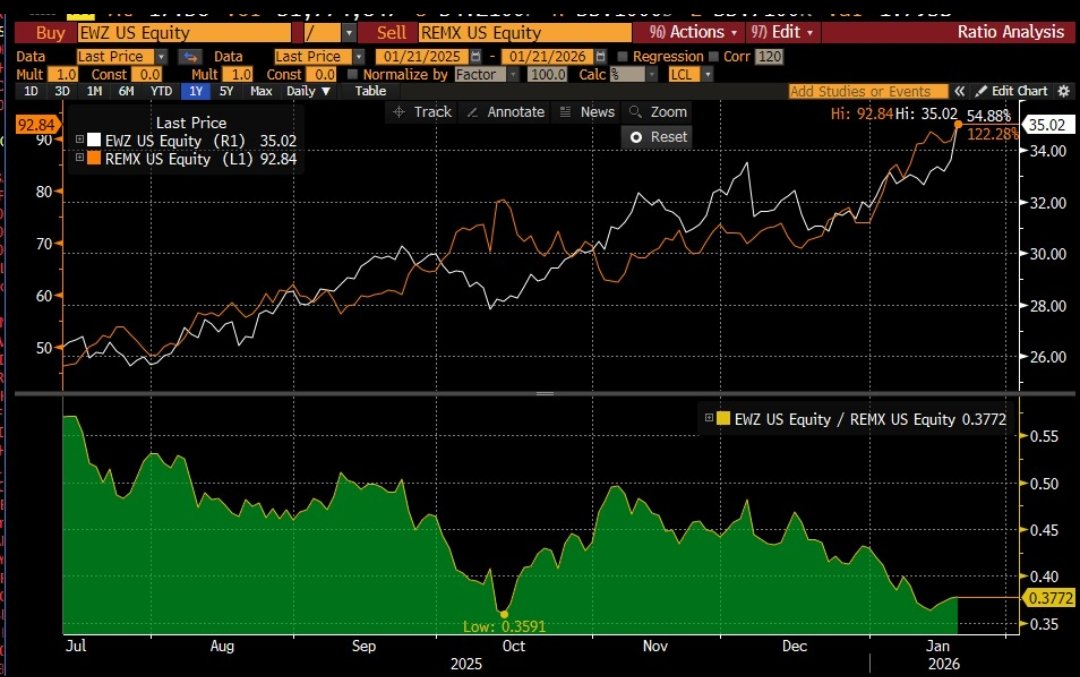Switch to the Table view
This screenshot has width=1080, height=677.
point(371,91)
